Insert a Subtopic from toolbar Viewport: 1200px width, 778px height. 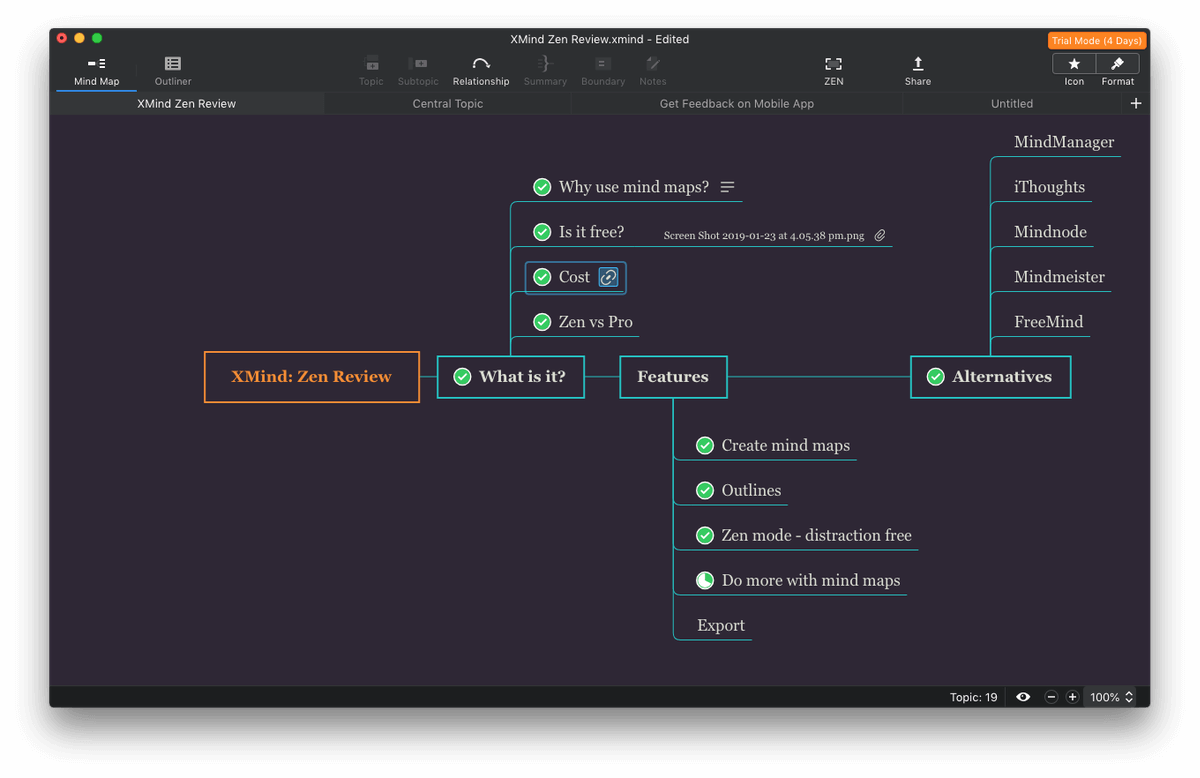(418, 71)
